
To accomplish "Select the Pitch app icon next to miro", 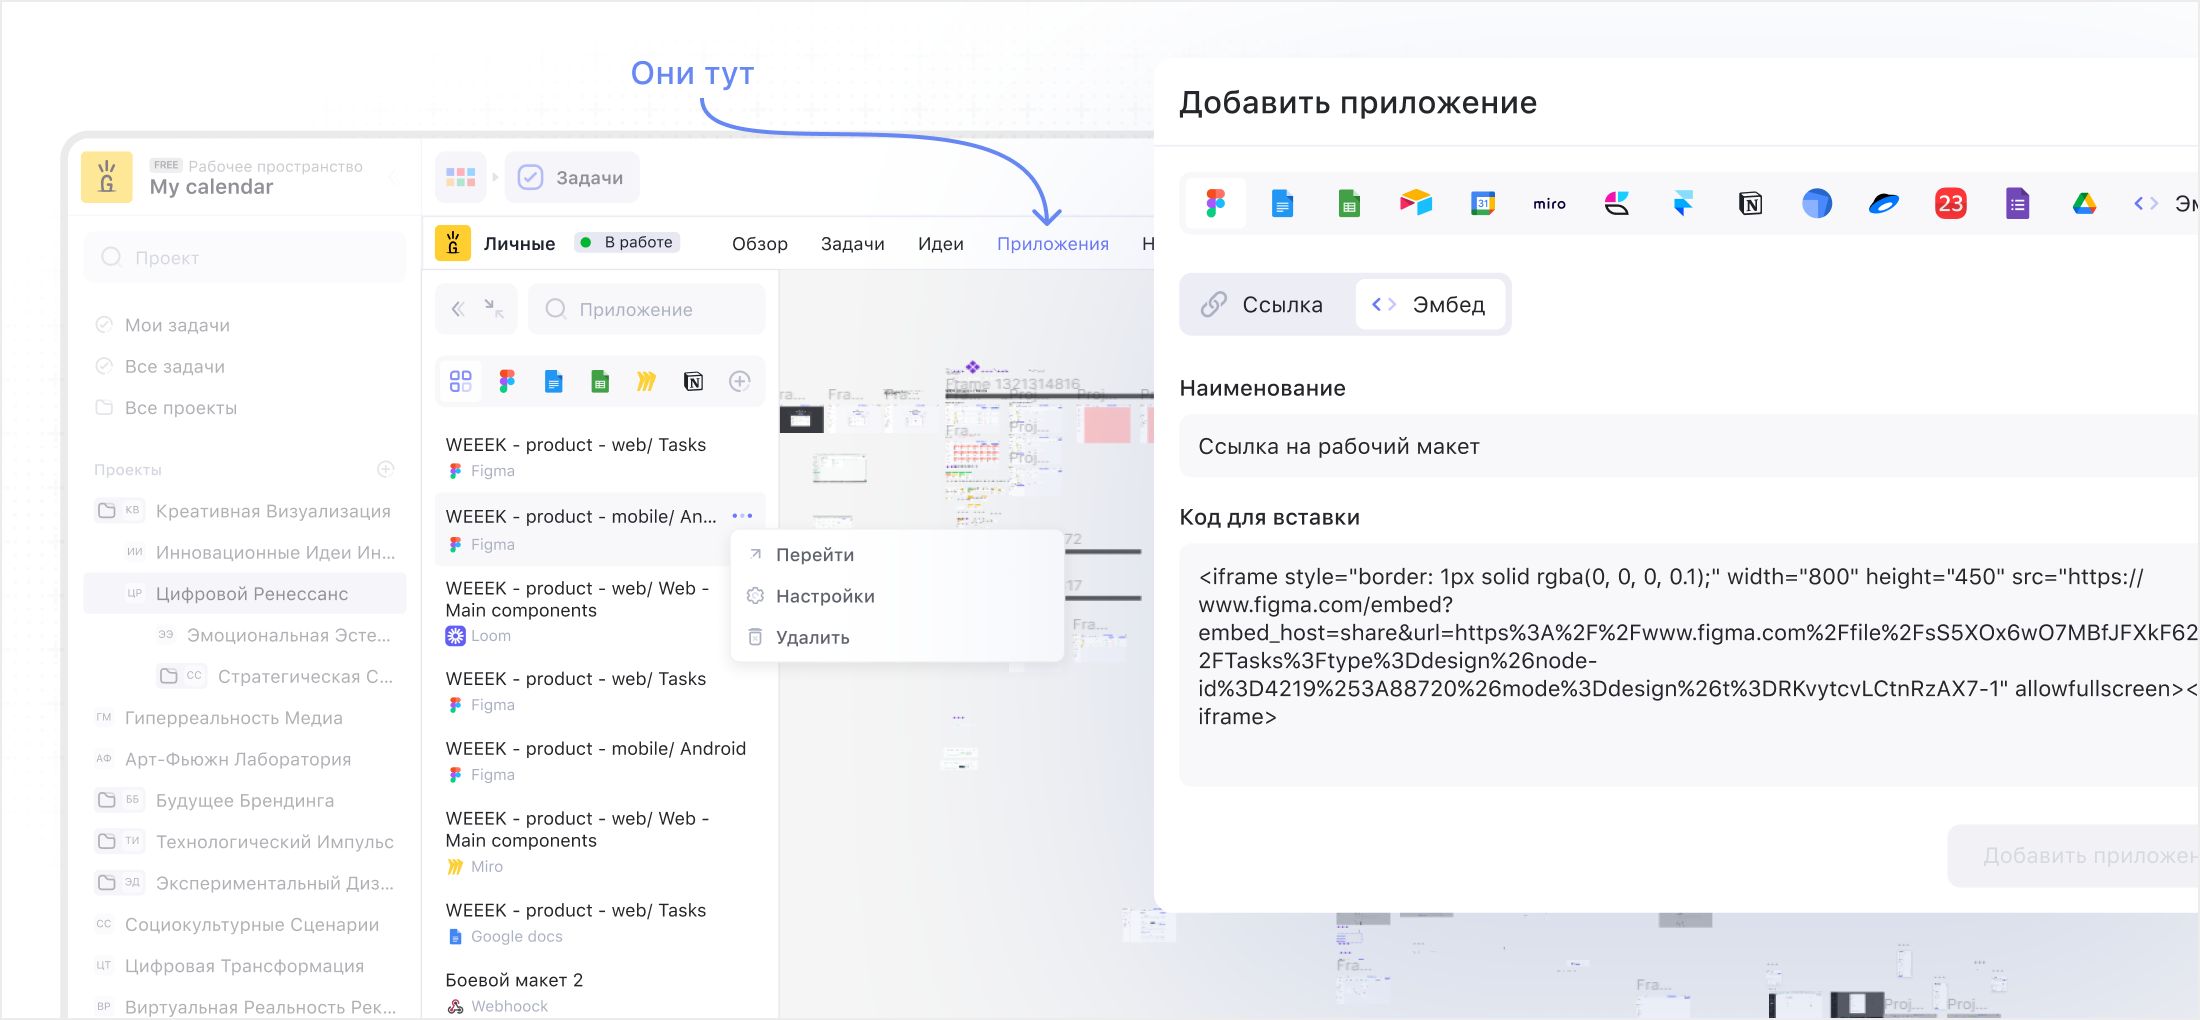I will click(x=1617, y=204).
